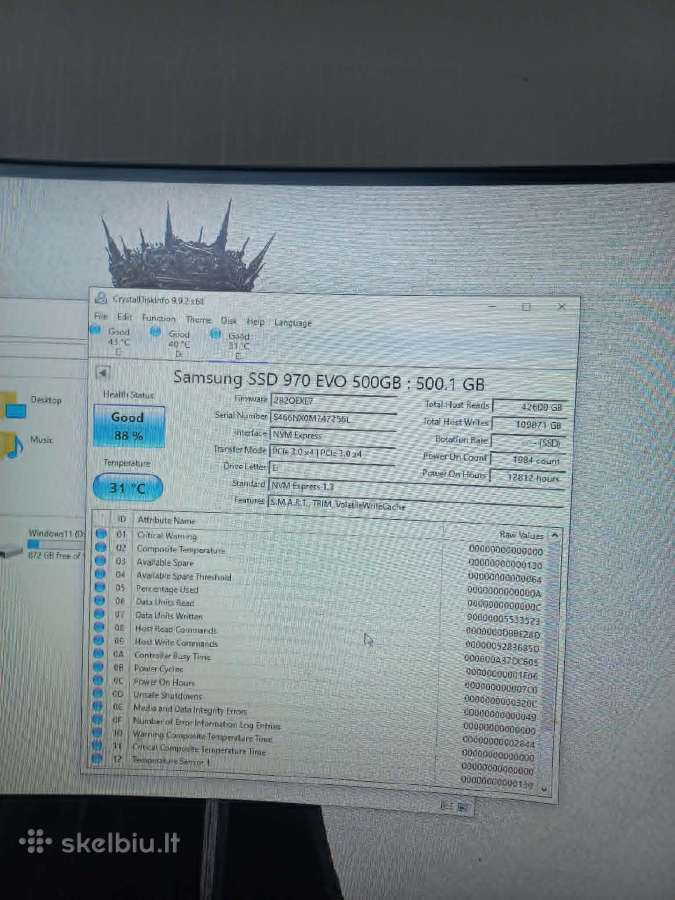The height and width of the screenshot is (900, 675).
Task: Click the Desktop folder icon in Explorer
Action: click(13, 406)
